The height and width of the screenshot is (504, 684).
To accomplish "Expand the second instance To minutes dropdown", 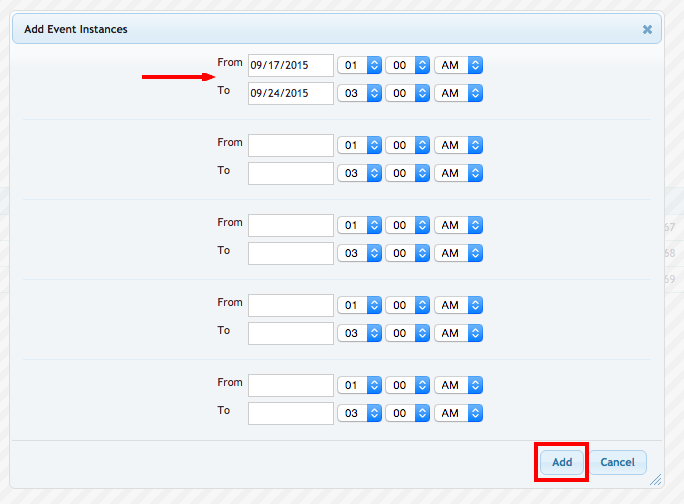I will (408, 173).
